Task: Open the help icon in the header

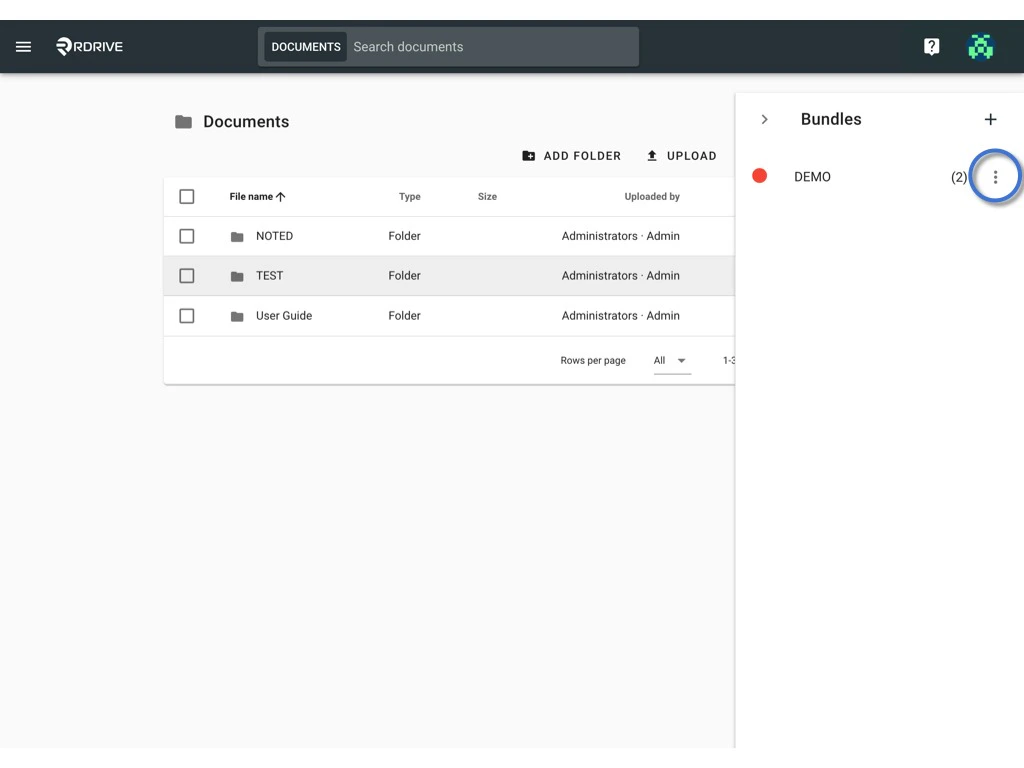Action: 931,46
